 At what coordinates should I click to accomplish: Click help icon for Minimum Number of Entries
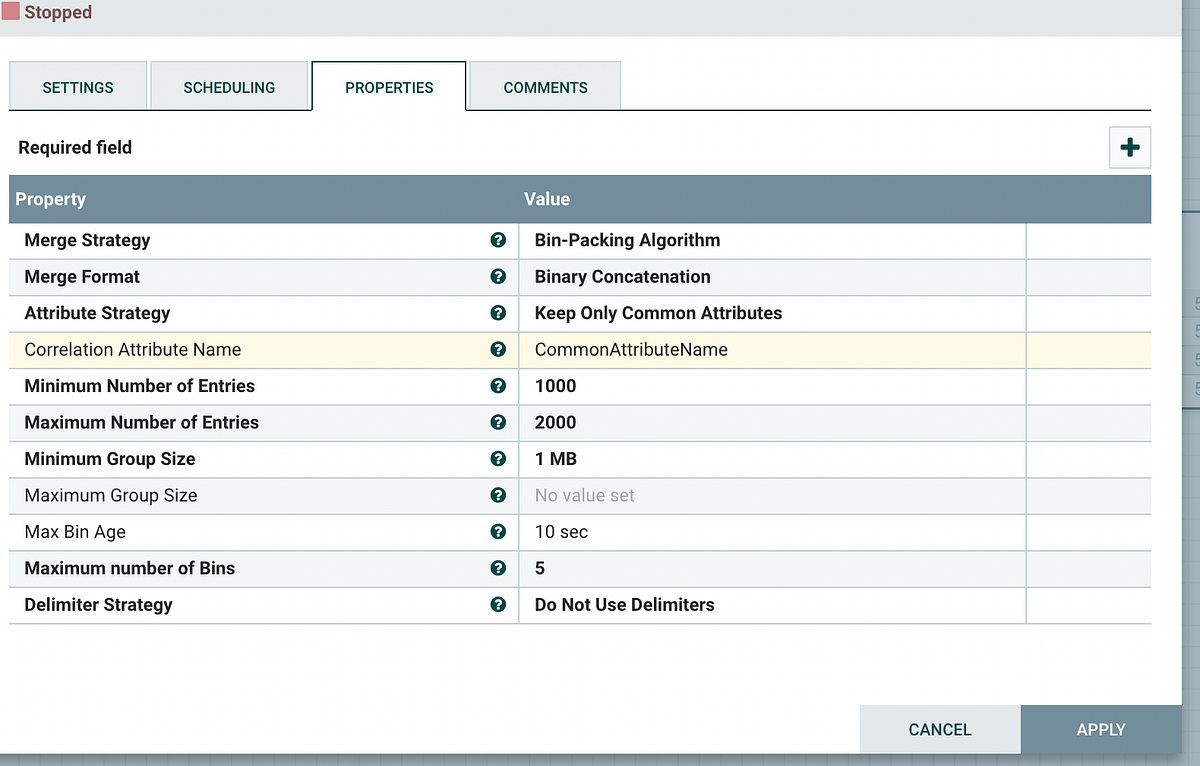[498, 386]
